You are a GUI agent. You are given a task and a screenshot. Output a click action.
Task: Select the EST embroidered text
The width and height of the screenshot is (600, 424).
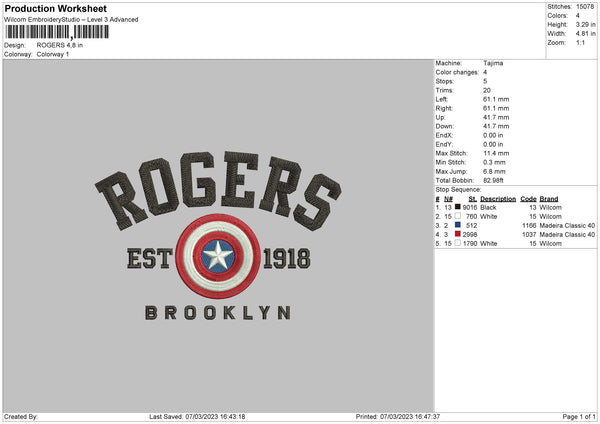click(146, 257)
